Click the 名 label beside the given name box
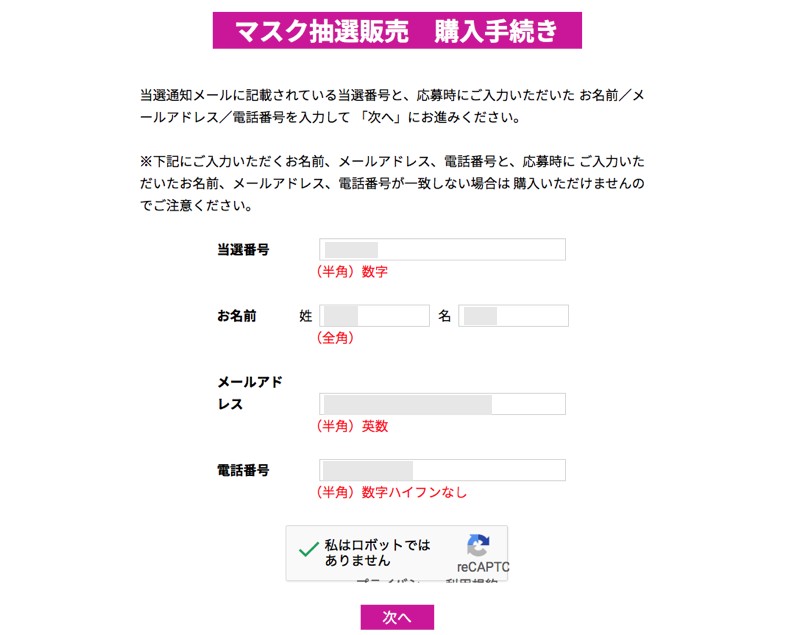Image resolution: width=800 pixels, height=635 pixels. tap(445, 316)
